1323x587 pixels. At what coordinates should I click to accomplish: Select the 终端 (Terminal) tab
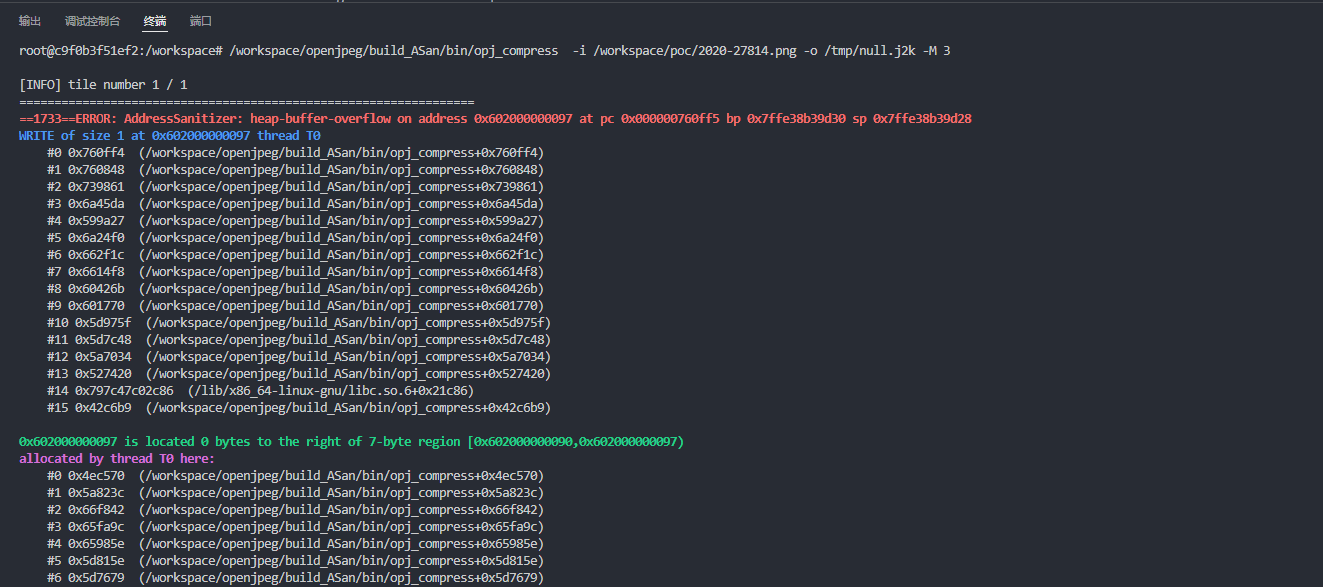click(155, 21)
